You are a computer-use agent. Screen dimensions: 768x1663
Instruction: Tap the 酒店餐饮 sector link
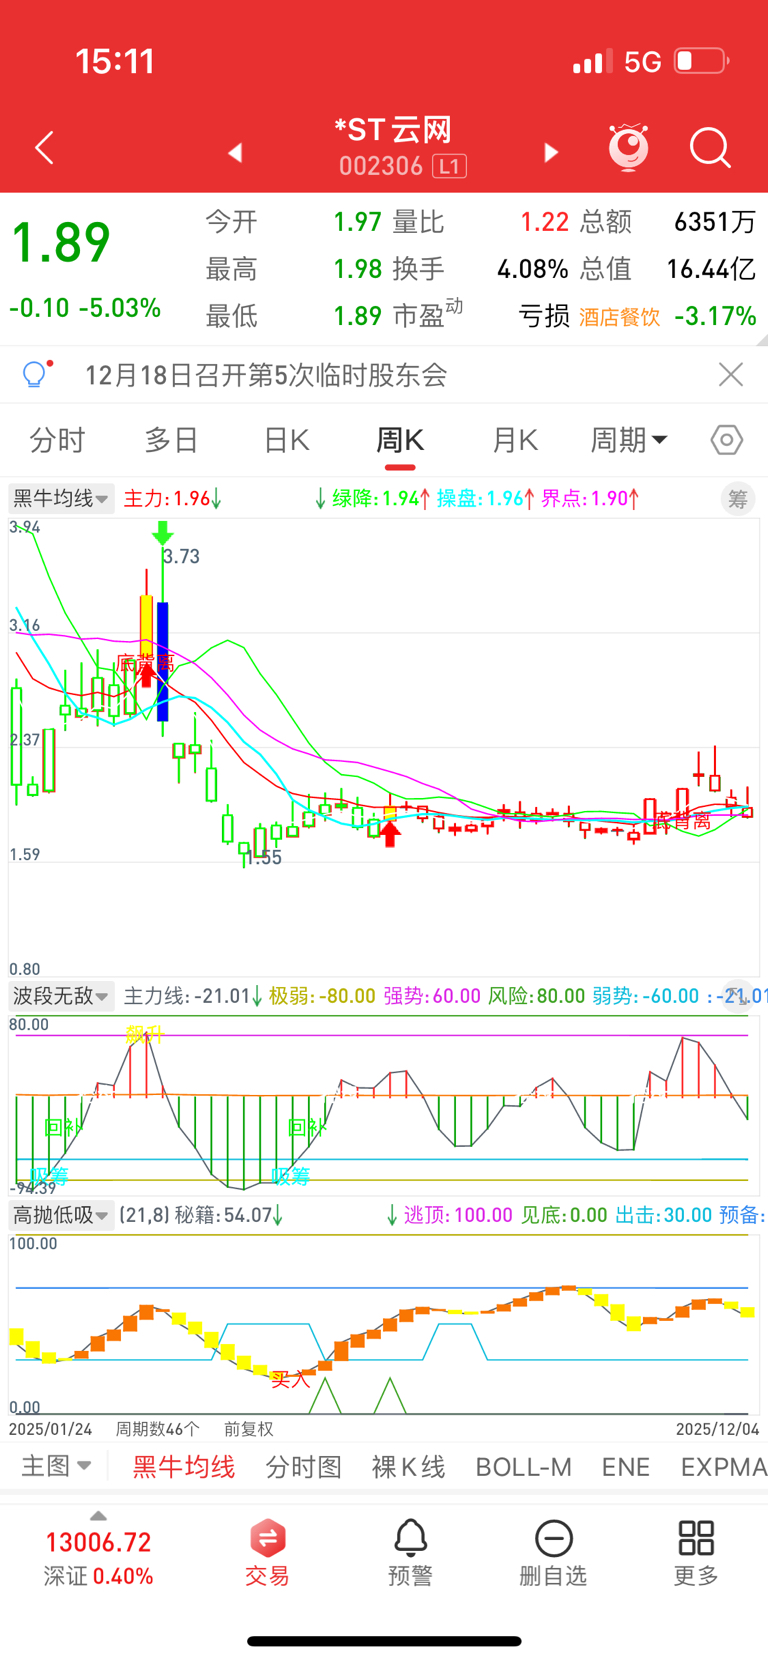click(x=619, y=317)
